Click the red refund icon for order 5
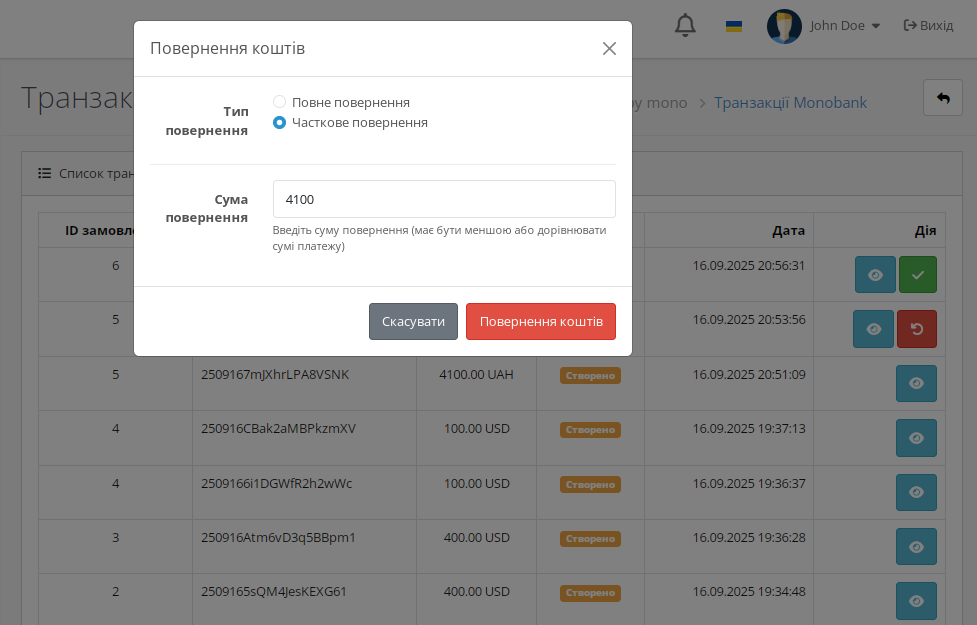The width and height of the screenshot is (977, 625). [x=917, y=329]
